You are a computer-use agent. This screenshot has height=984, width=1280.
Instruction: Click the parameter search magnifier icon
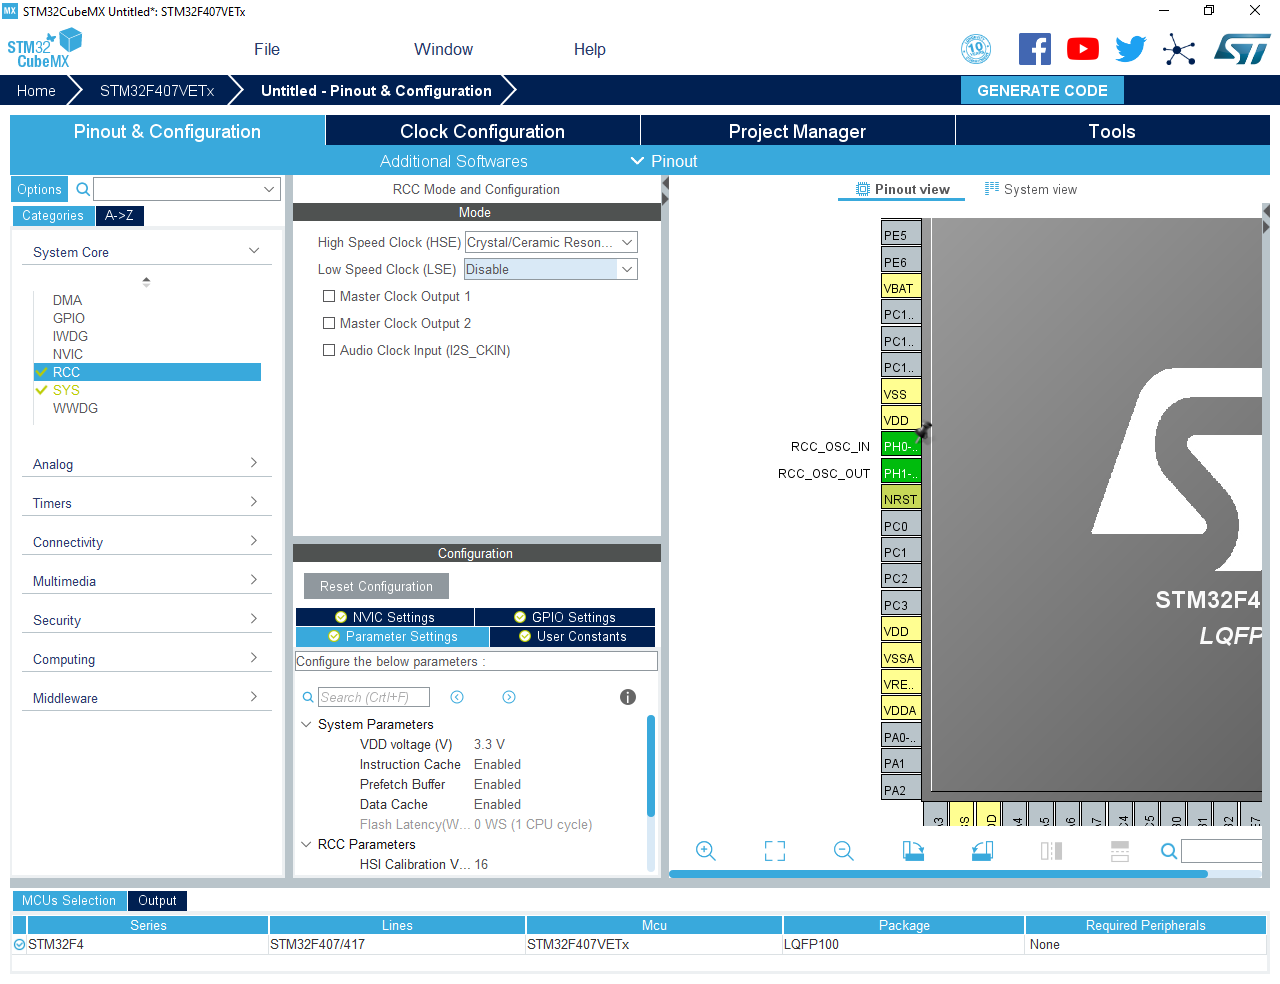(x=308, y=697)
